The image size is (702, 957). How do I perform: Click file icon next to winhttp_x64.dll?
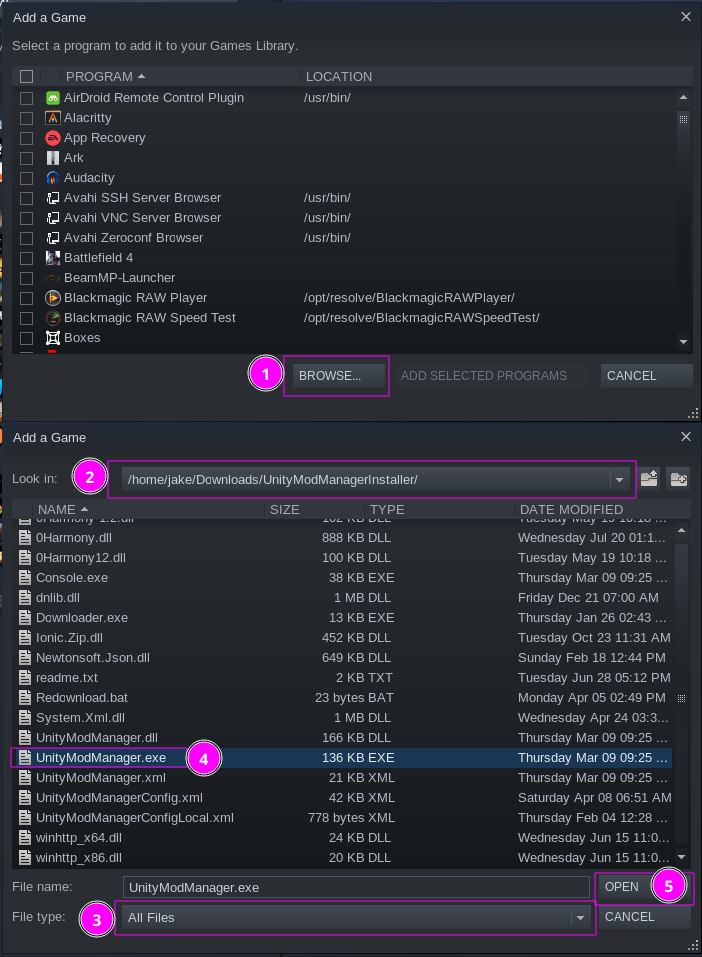click(25, 837)
